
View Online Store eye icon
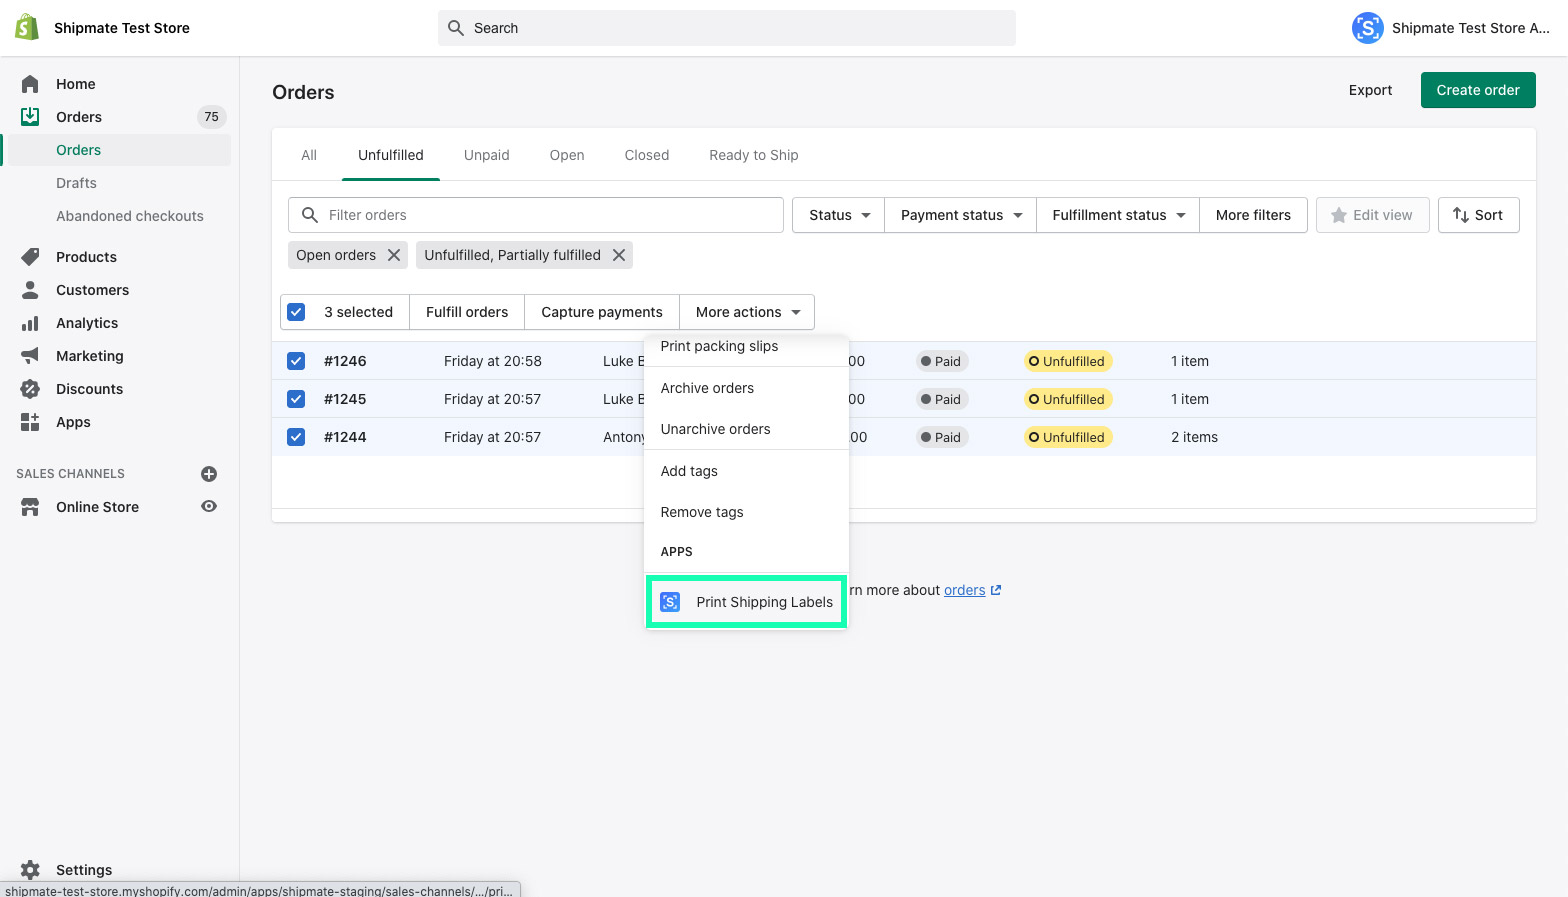(x=209, y=507)
